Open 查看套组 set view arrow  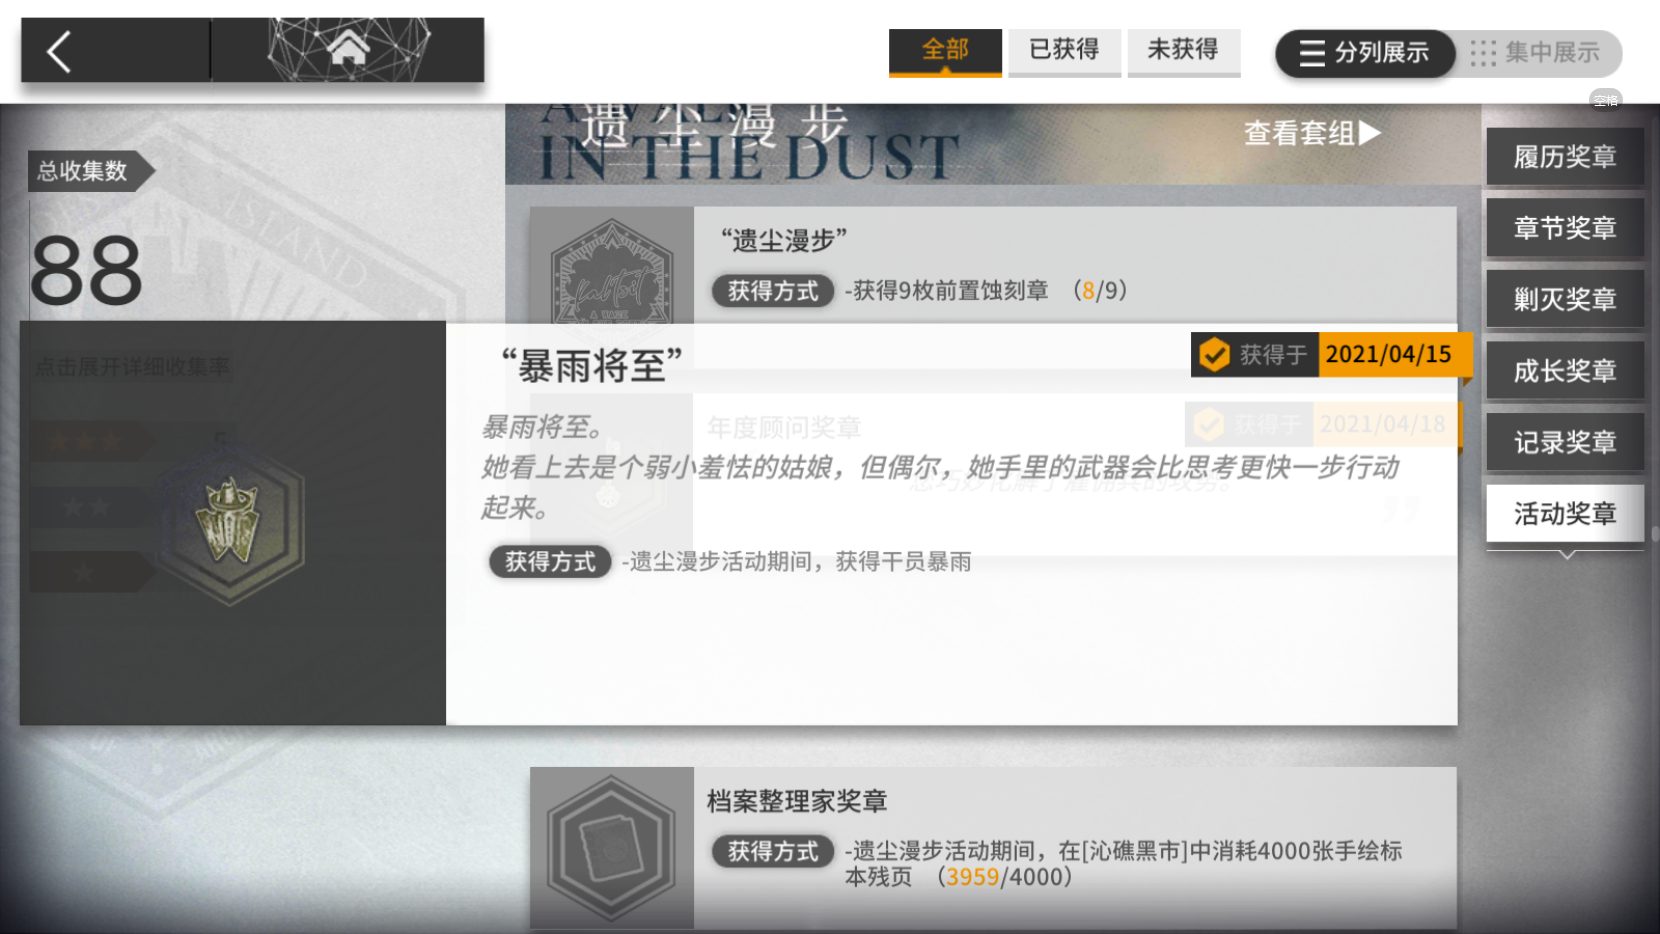[x=1312, y=133]
